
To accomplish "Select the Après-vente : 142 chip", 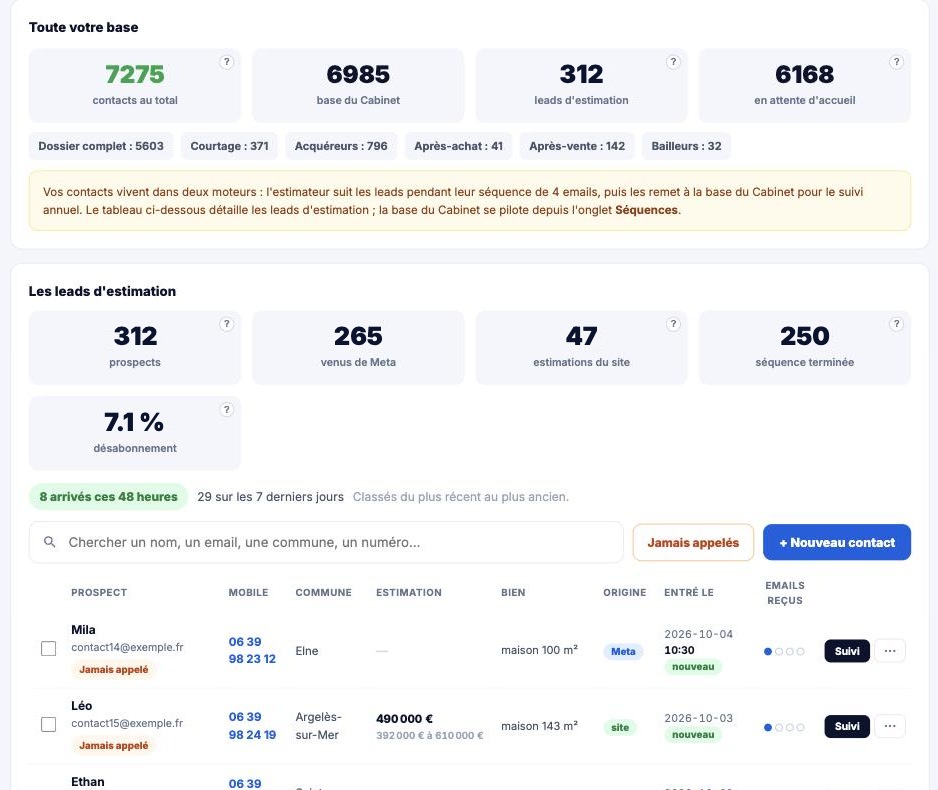I will click(x=577, y=146).
